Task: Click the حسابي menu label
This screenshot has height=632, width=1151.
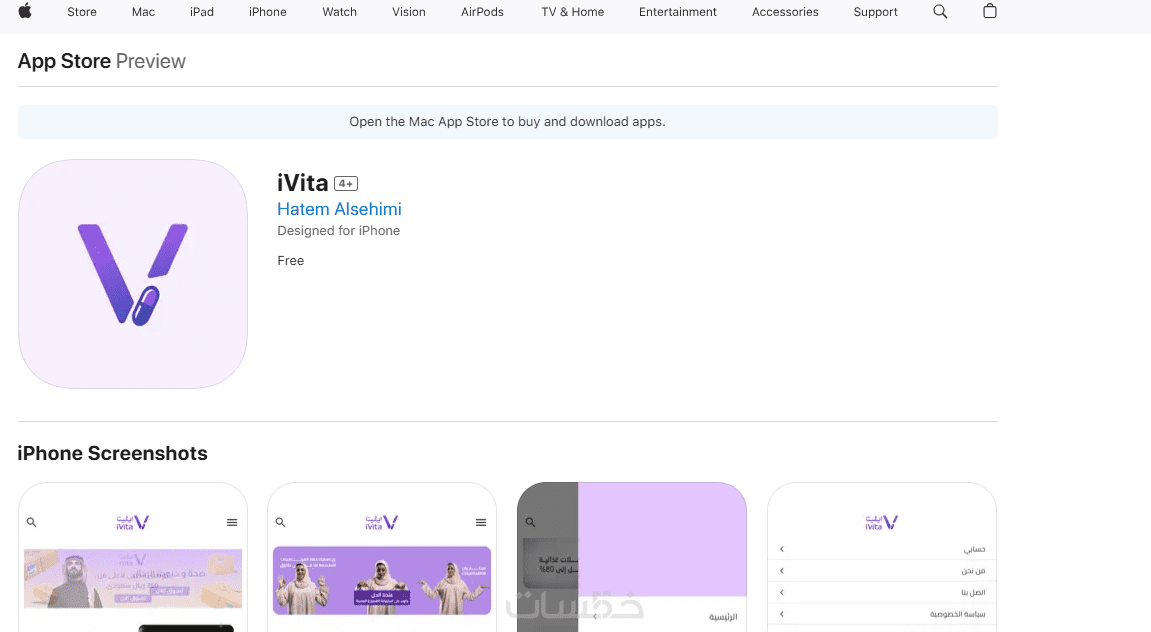Action: pos(974,549)
